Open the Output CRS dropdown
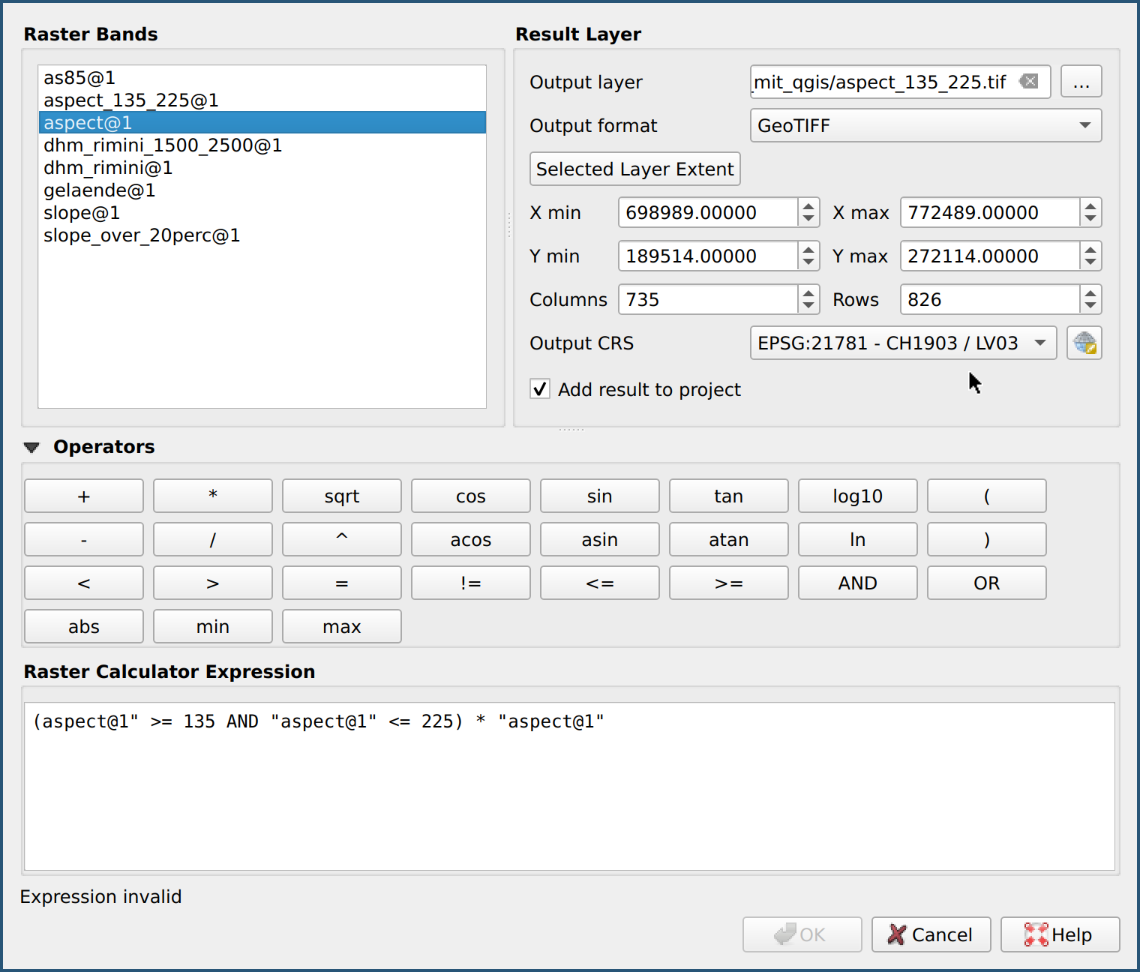1140x972 pixels. click(x=902, y=343)
